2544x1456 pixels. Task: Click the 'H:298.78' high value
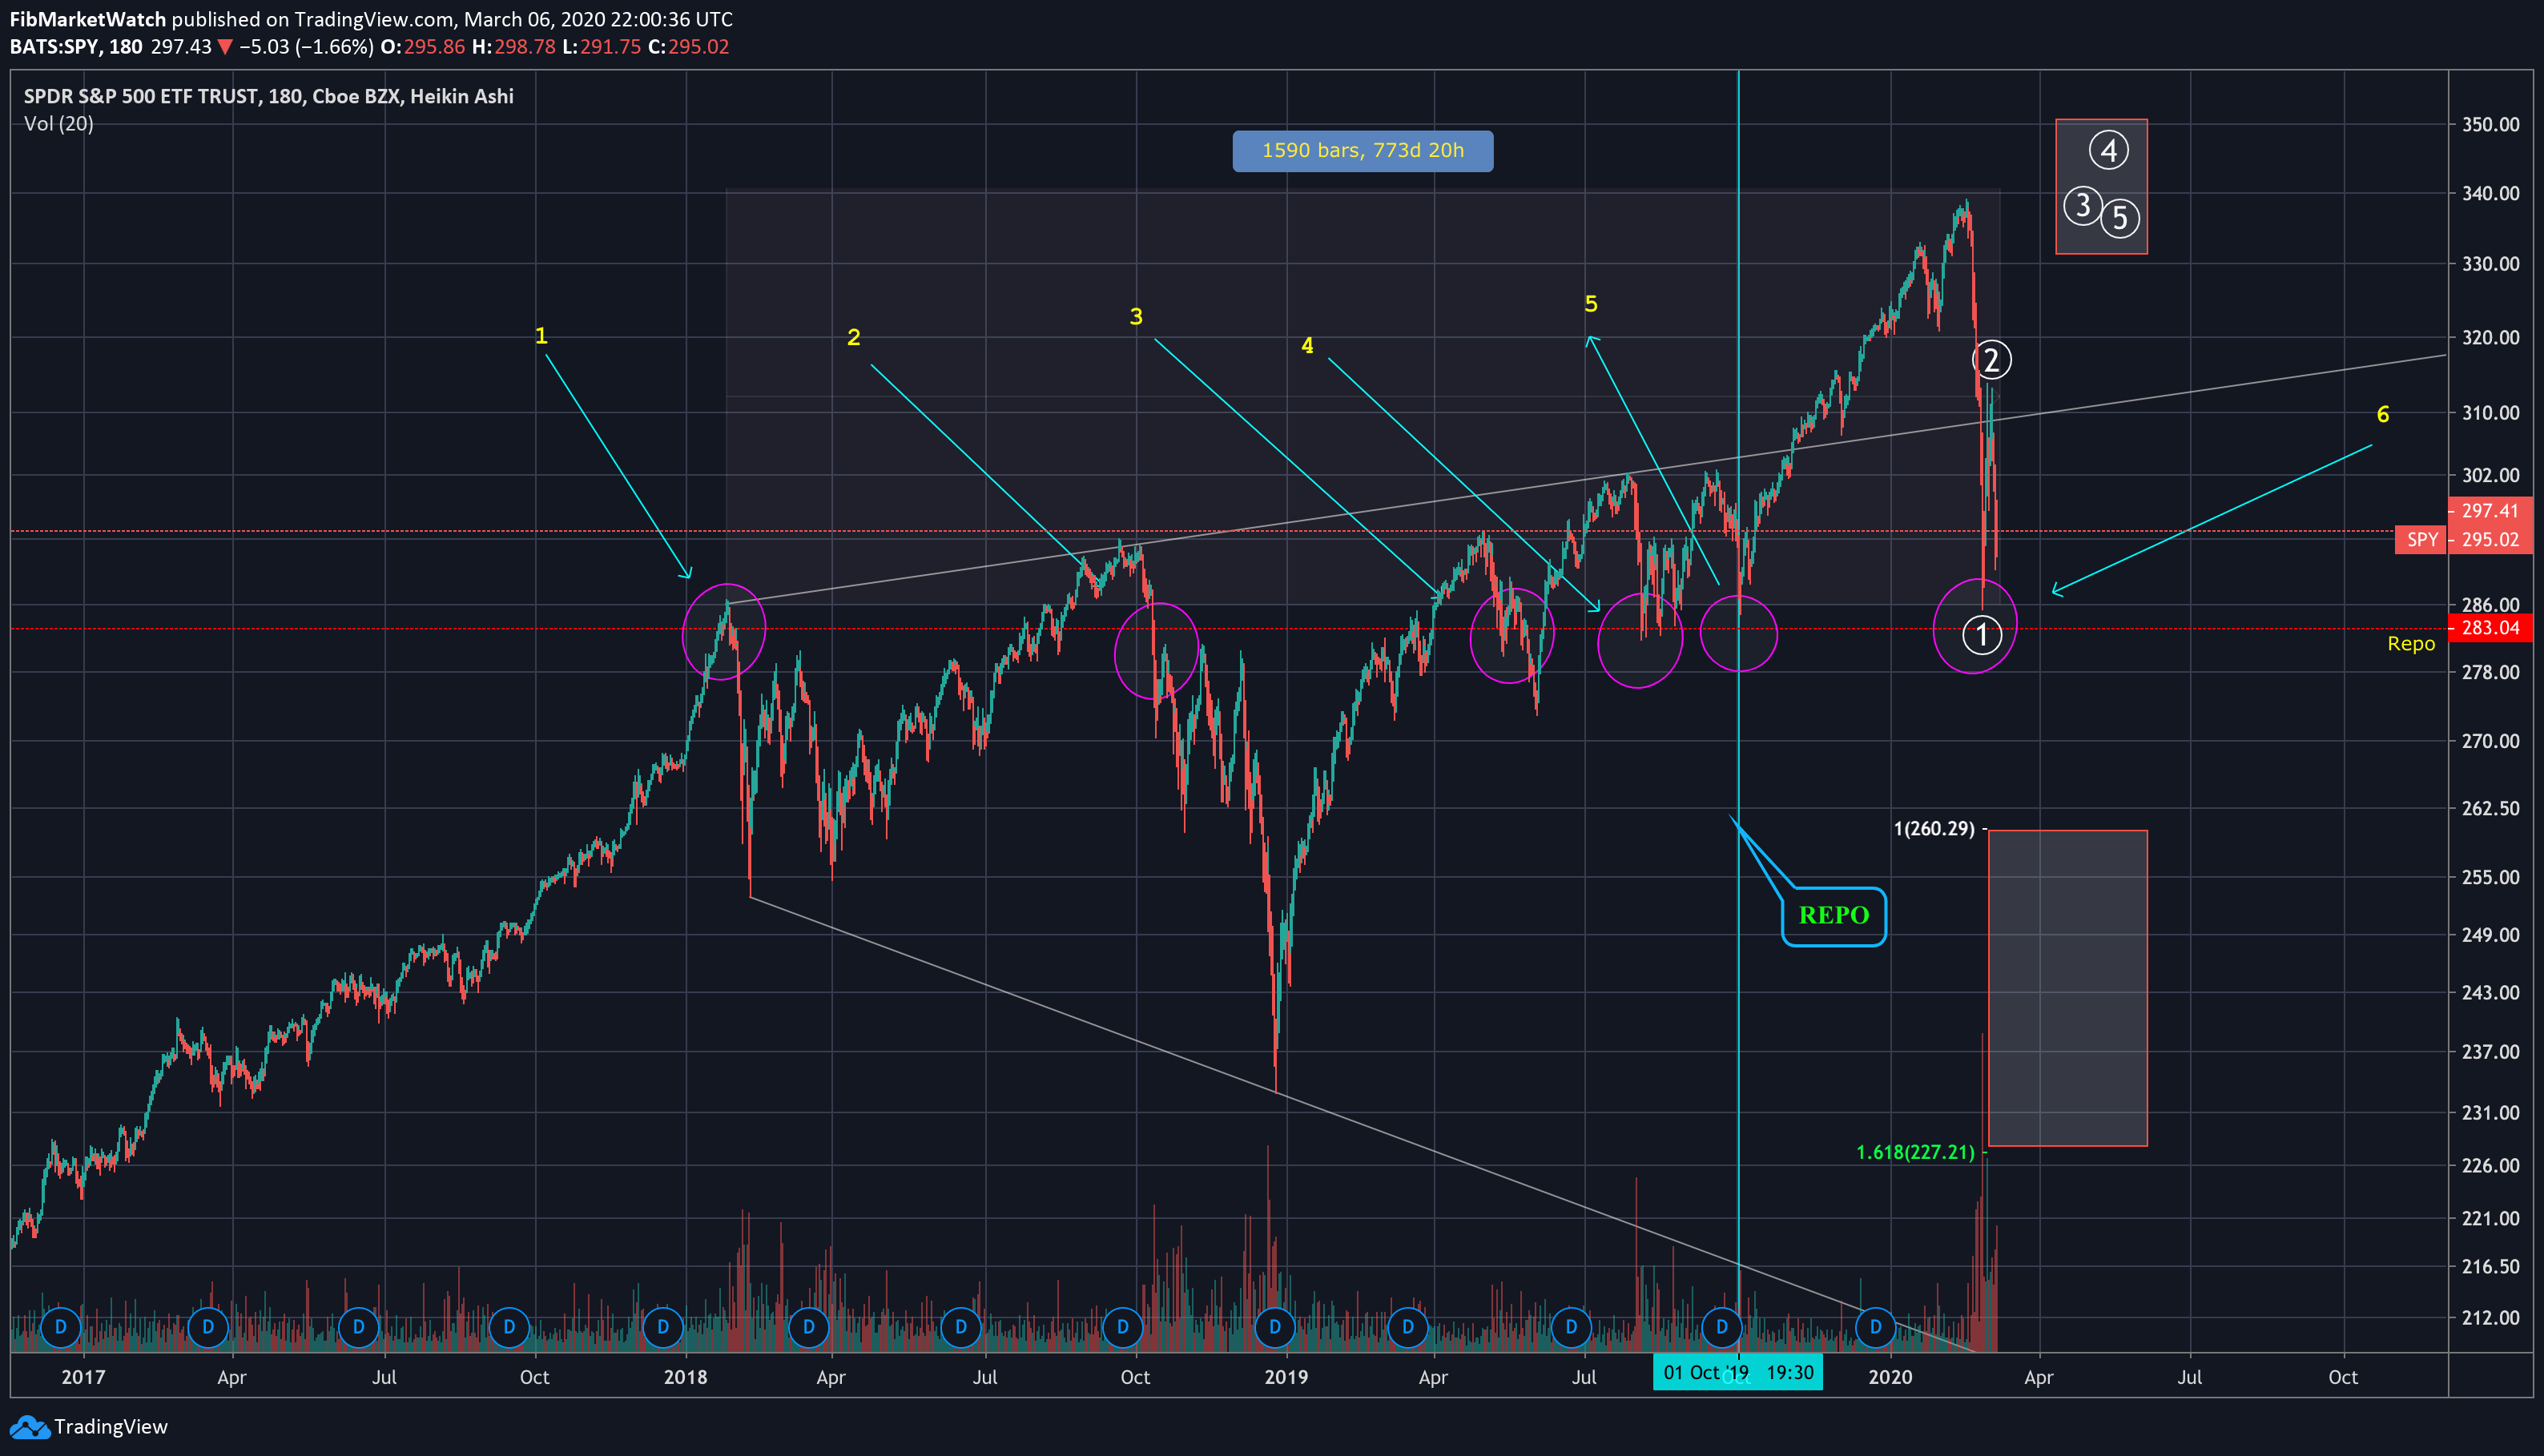513,47
